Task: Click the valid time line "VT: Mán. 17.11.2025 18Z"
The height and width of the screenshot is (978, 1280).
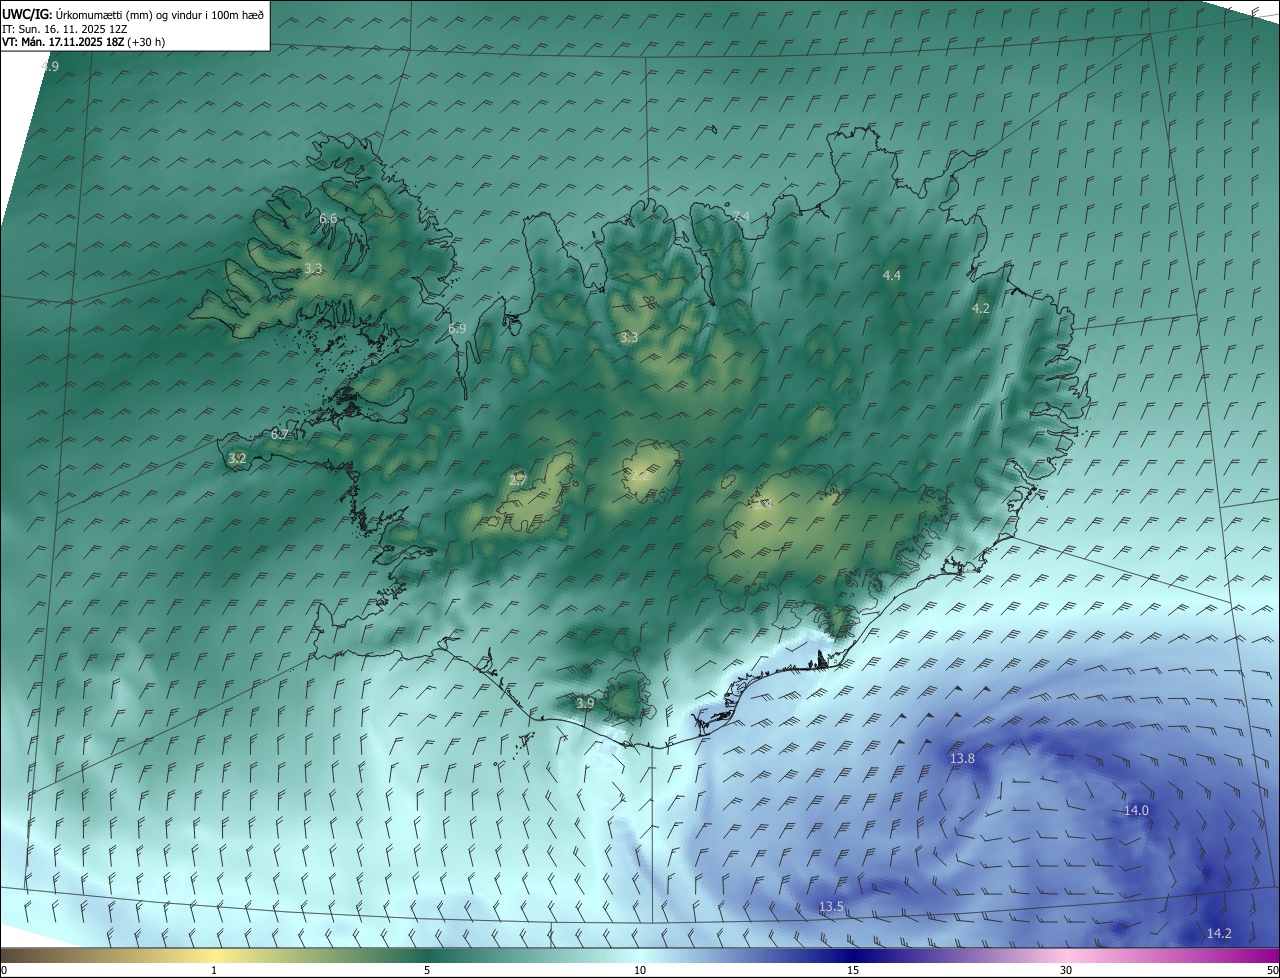Action: tap(63, 42)
